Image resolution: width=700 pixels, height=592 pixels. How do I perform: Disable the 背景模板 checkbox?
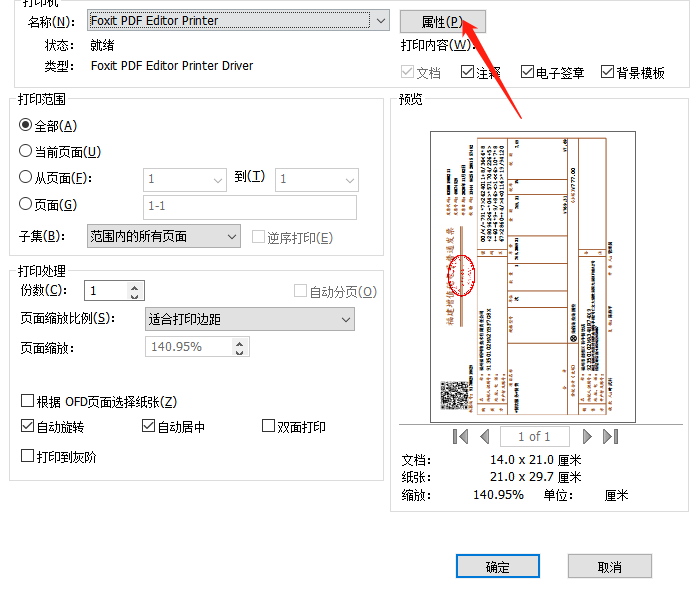(x=607, y=72)
